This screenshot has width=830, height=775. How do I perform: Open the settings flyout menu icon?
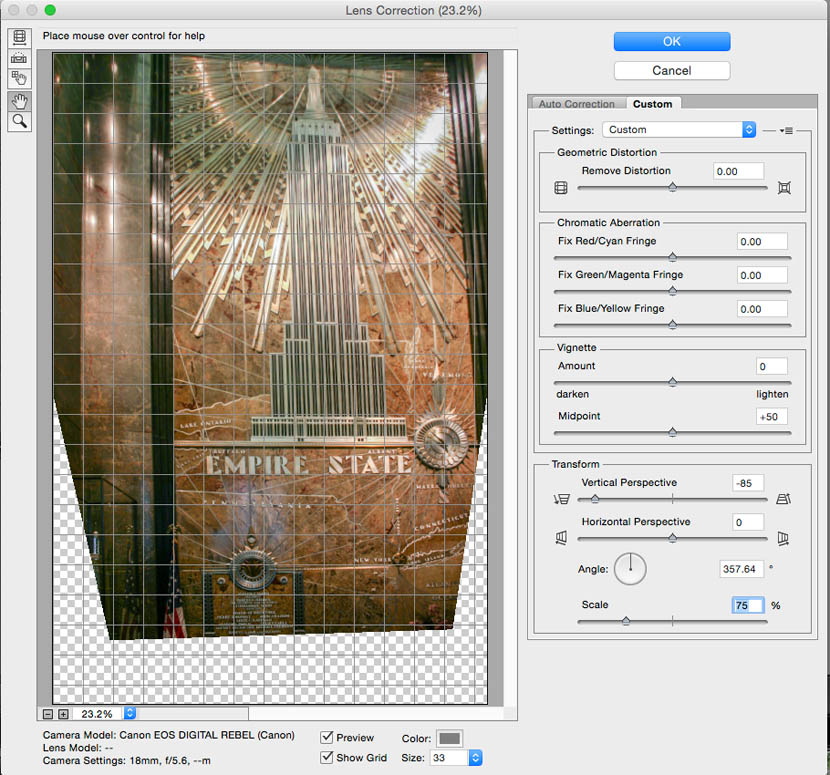(786, 130)
